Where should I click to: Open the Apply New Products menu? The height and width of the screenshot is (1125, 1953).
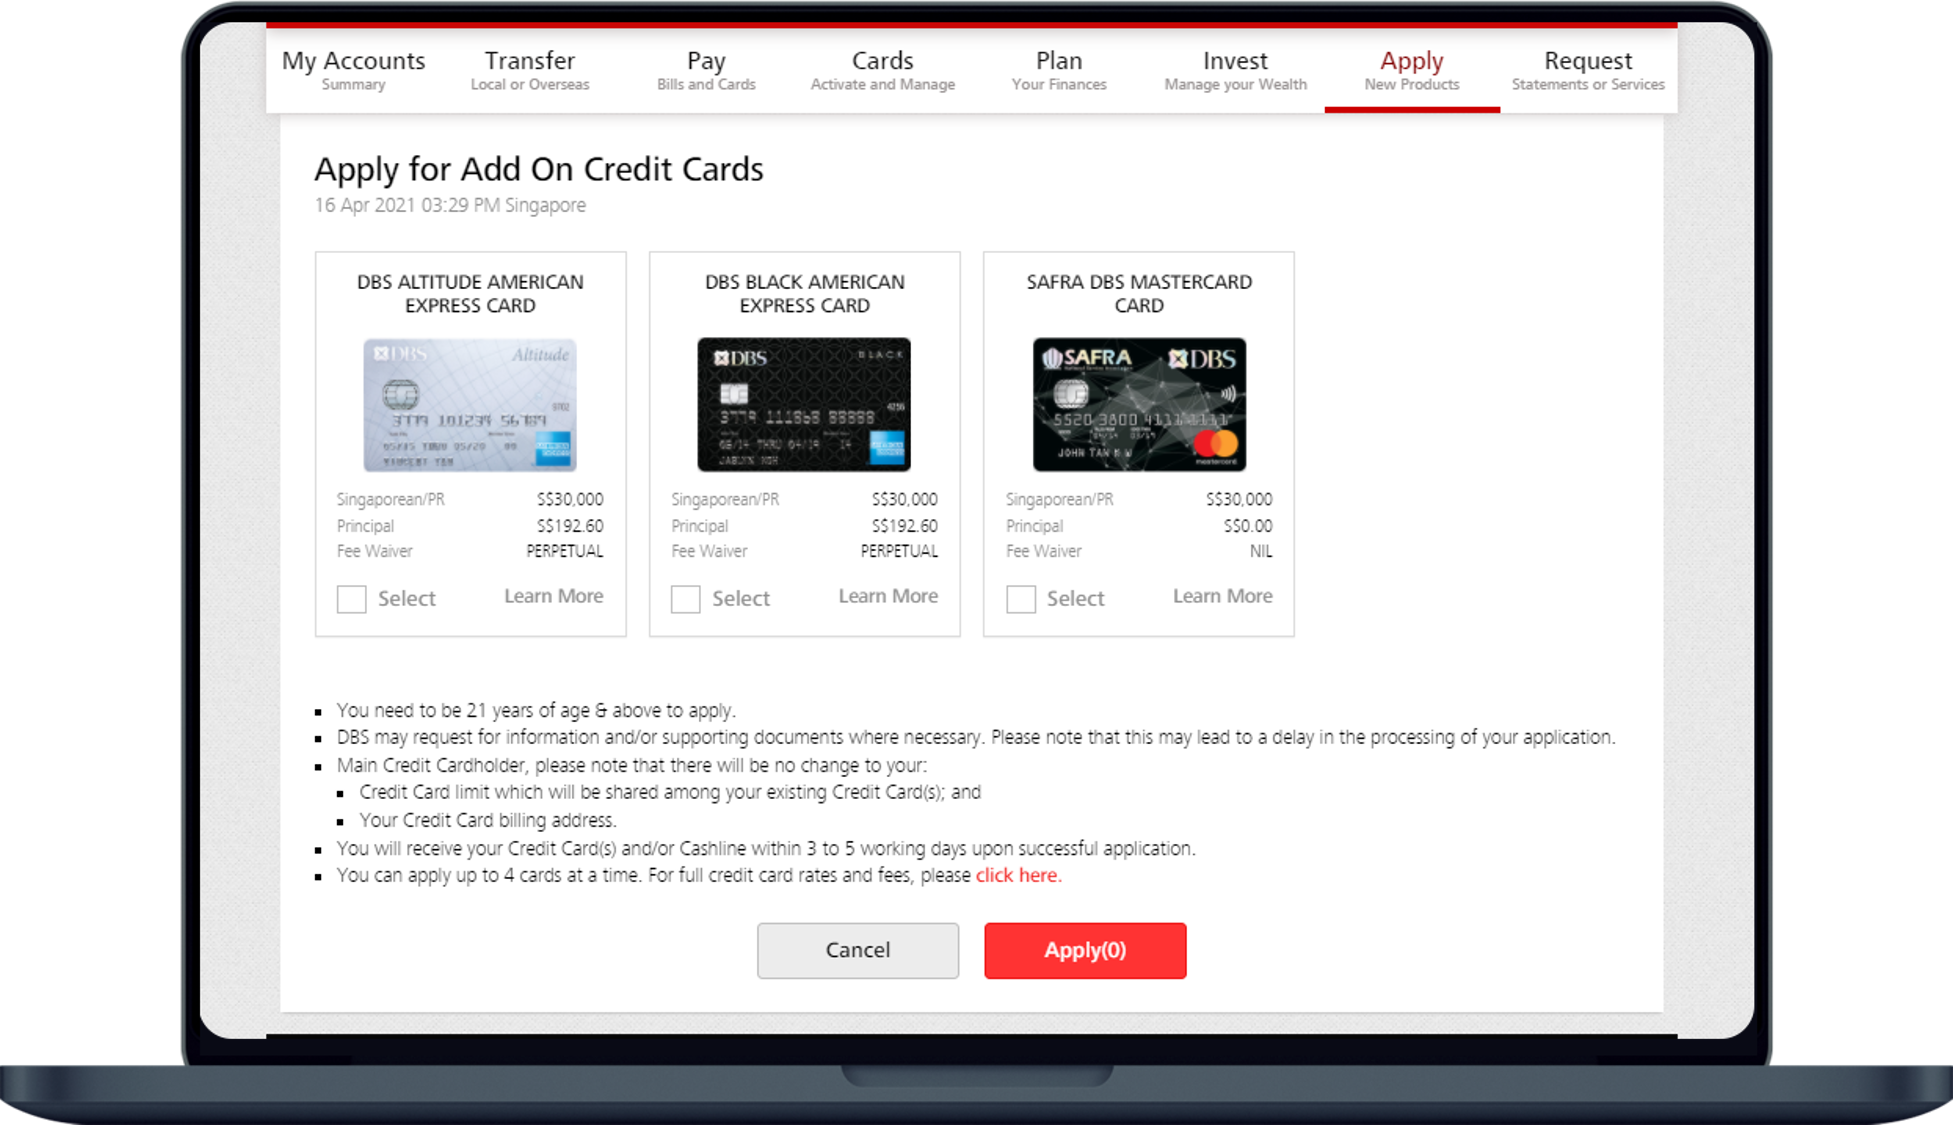click(x=1411, y=70)
